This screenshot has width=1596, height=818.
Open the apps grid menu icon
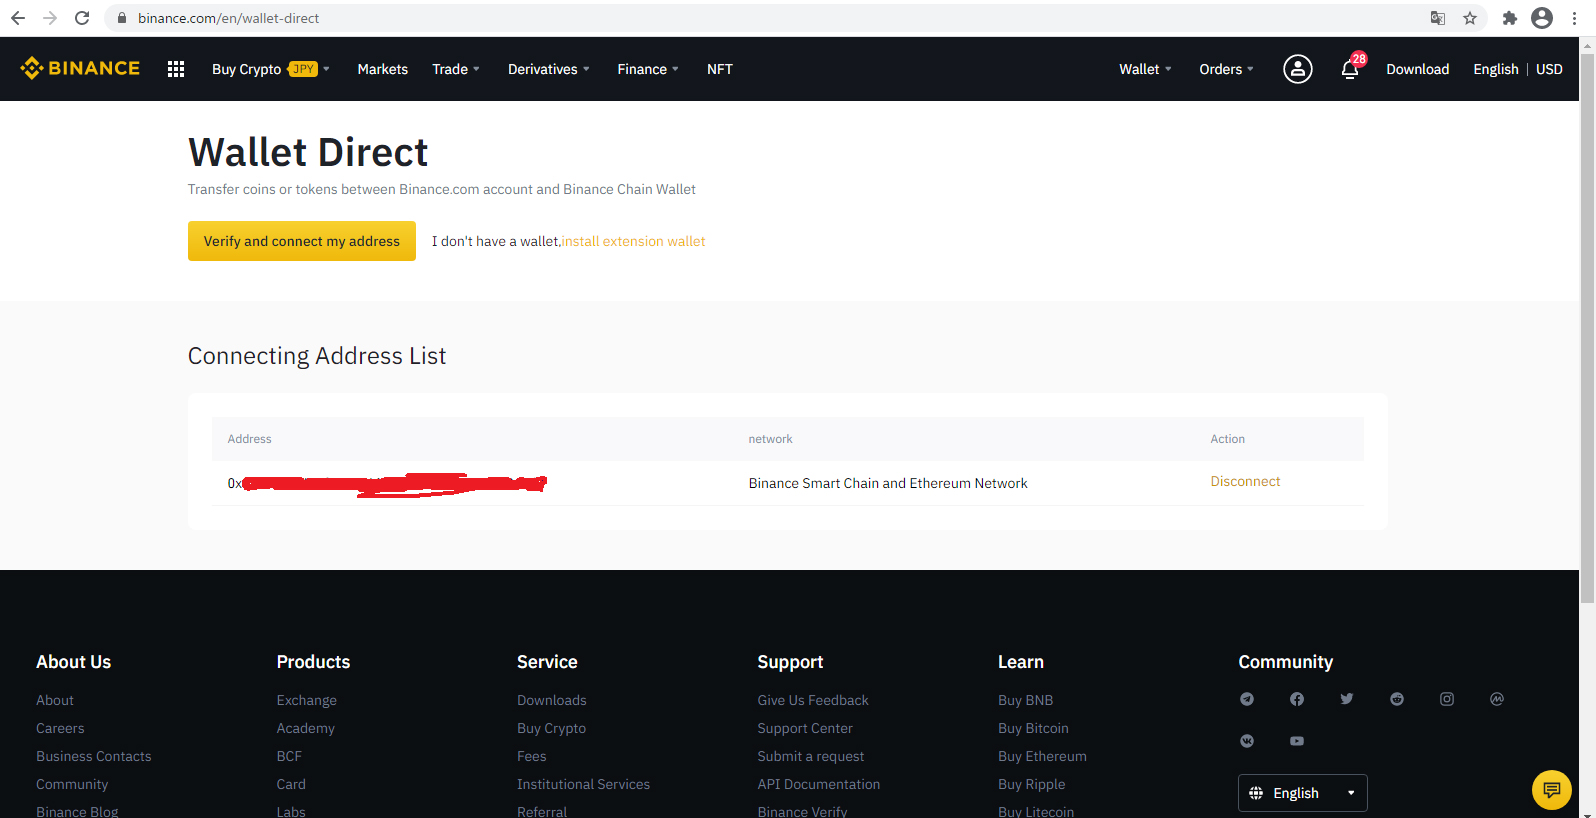tap(176, 69)
